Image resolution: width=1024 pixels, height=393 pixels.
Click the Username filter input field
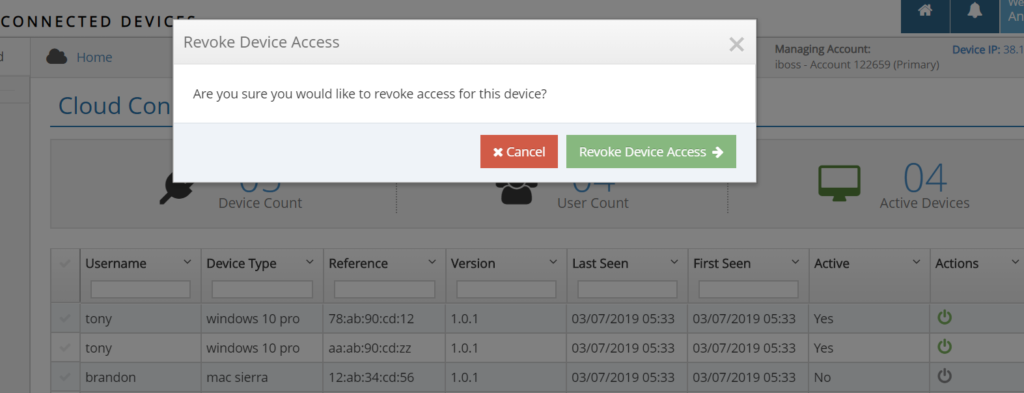click(x=140, y=289)
